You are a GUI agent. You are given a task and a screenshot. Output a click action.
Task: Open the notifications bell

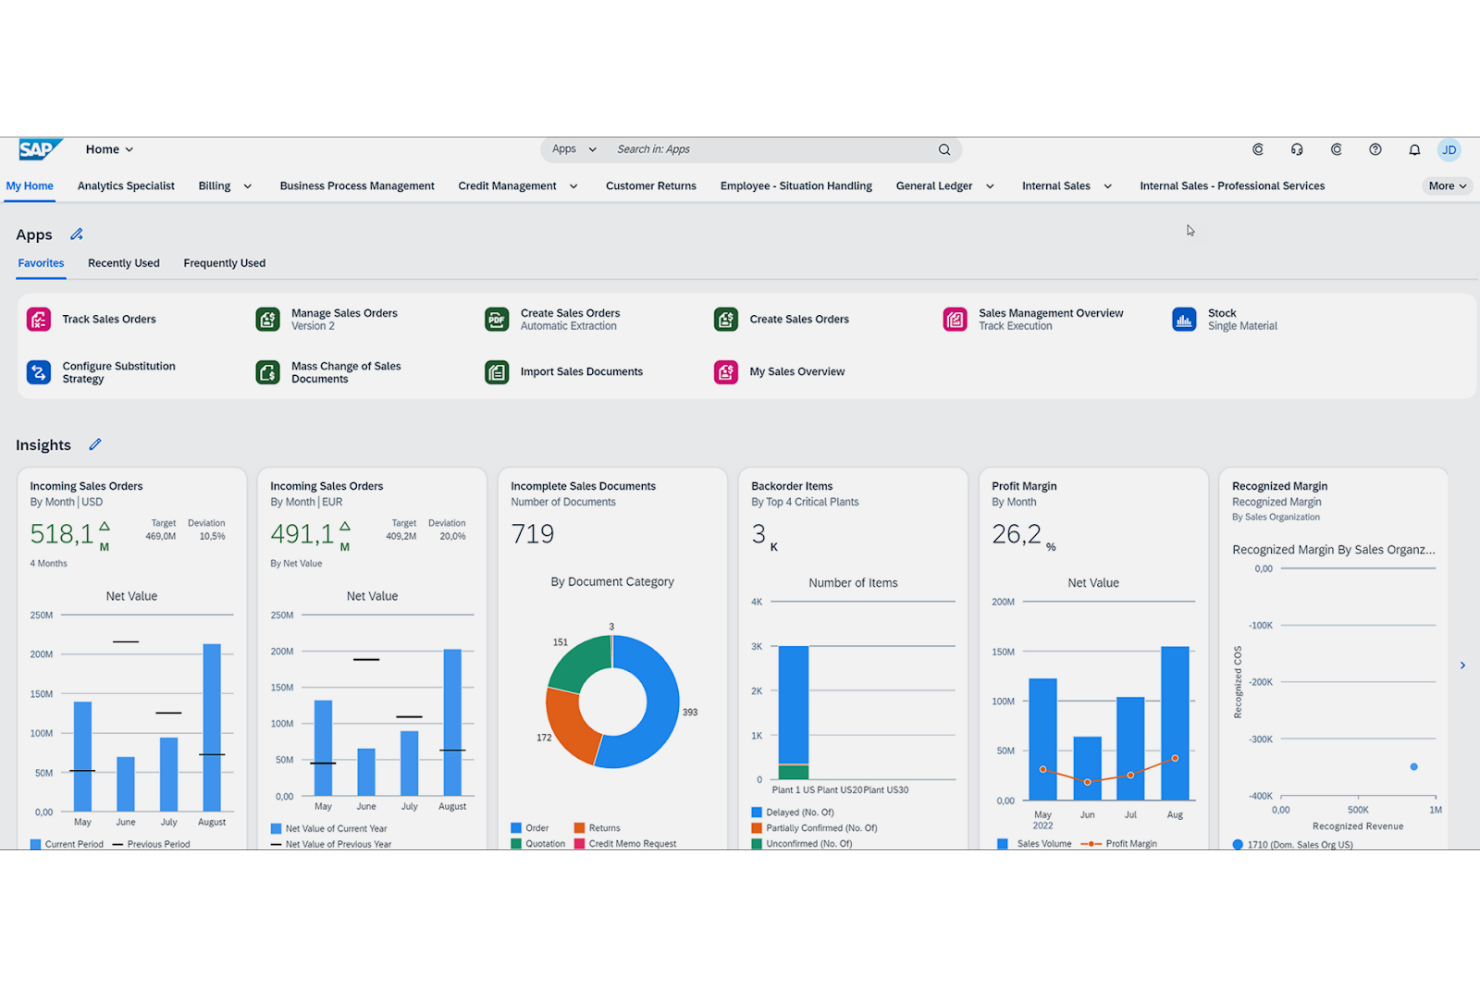tap(1414, 150)
